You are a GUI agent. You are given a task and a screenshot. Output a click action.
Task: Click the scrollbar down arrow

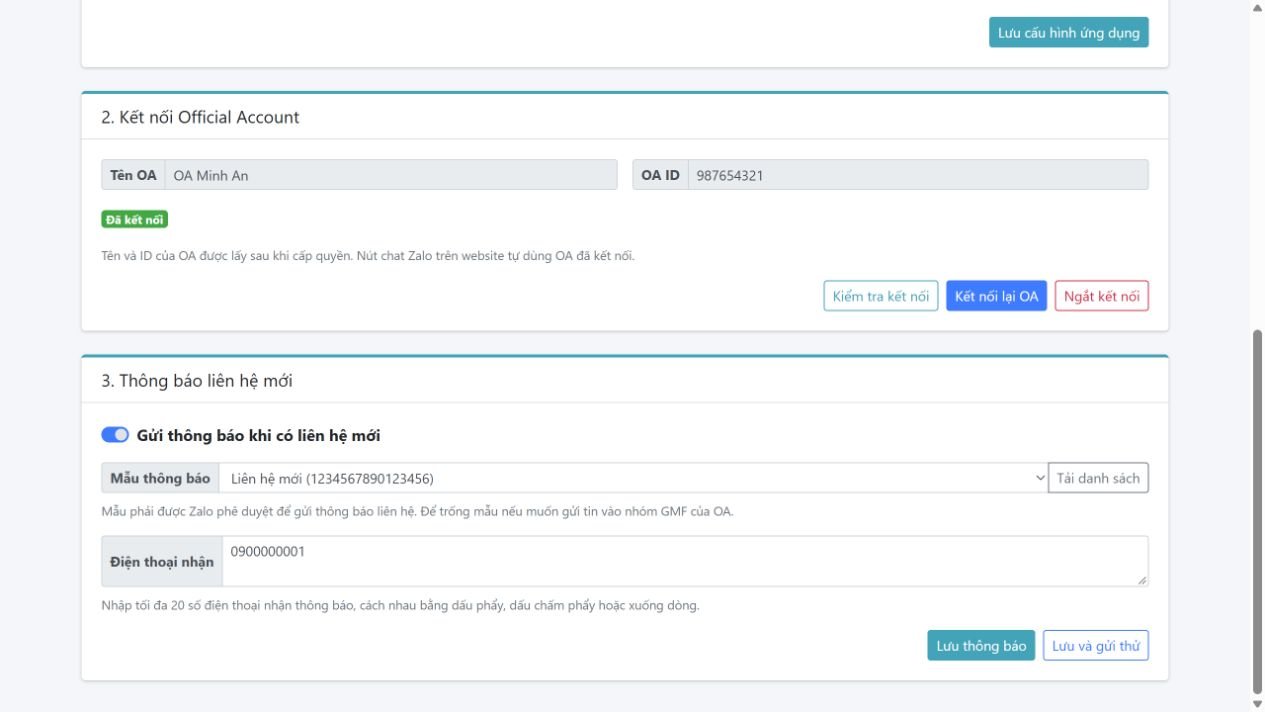1257,704
